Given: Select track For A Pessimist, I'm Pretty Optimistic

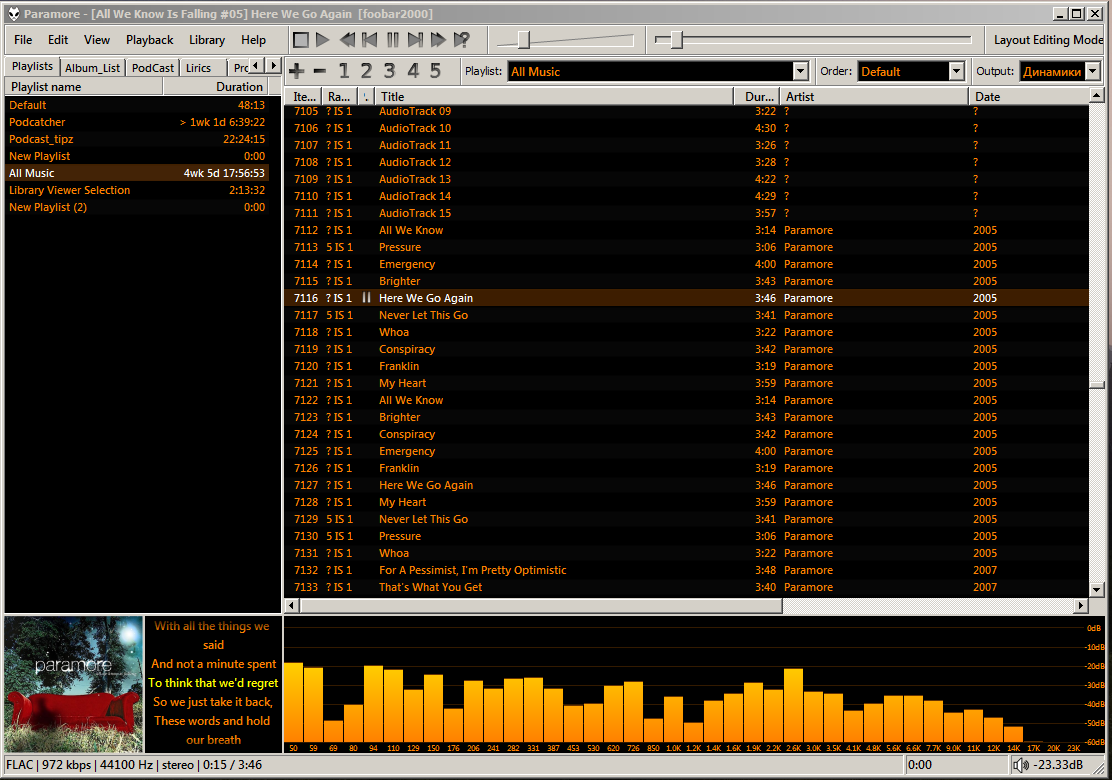Looking at the screenshot, I should click(x=686, y=570).
